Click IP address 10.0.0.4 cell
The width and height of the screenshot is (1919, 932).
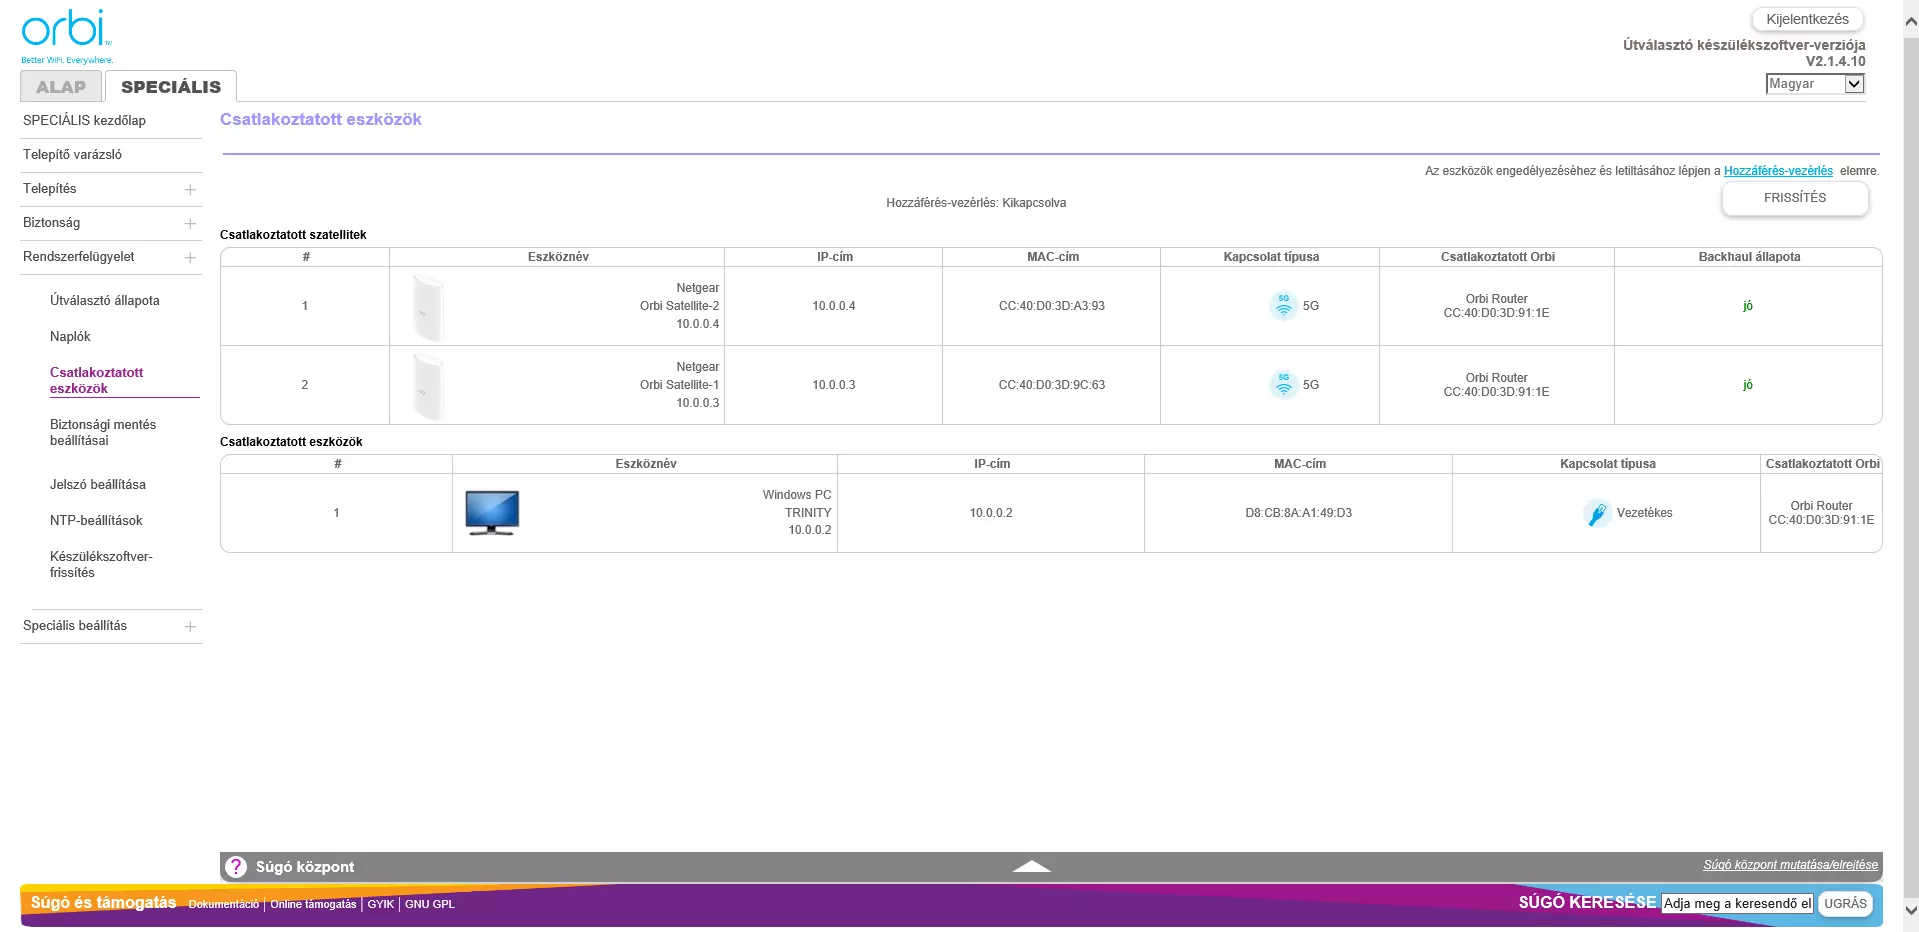[x=833, y=306]
